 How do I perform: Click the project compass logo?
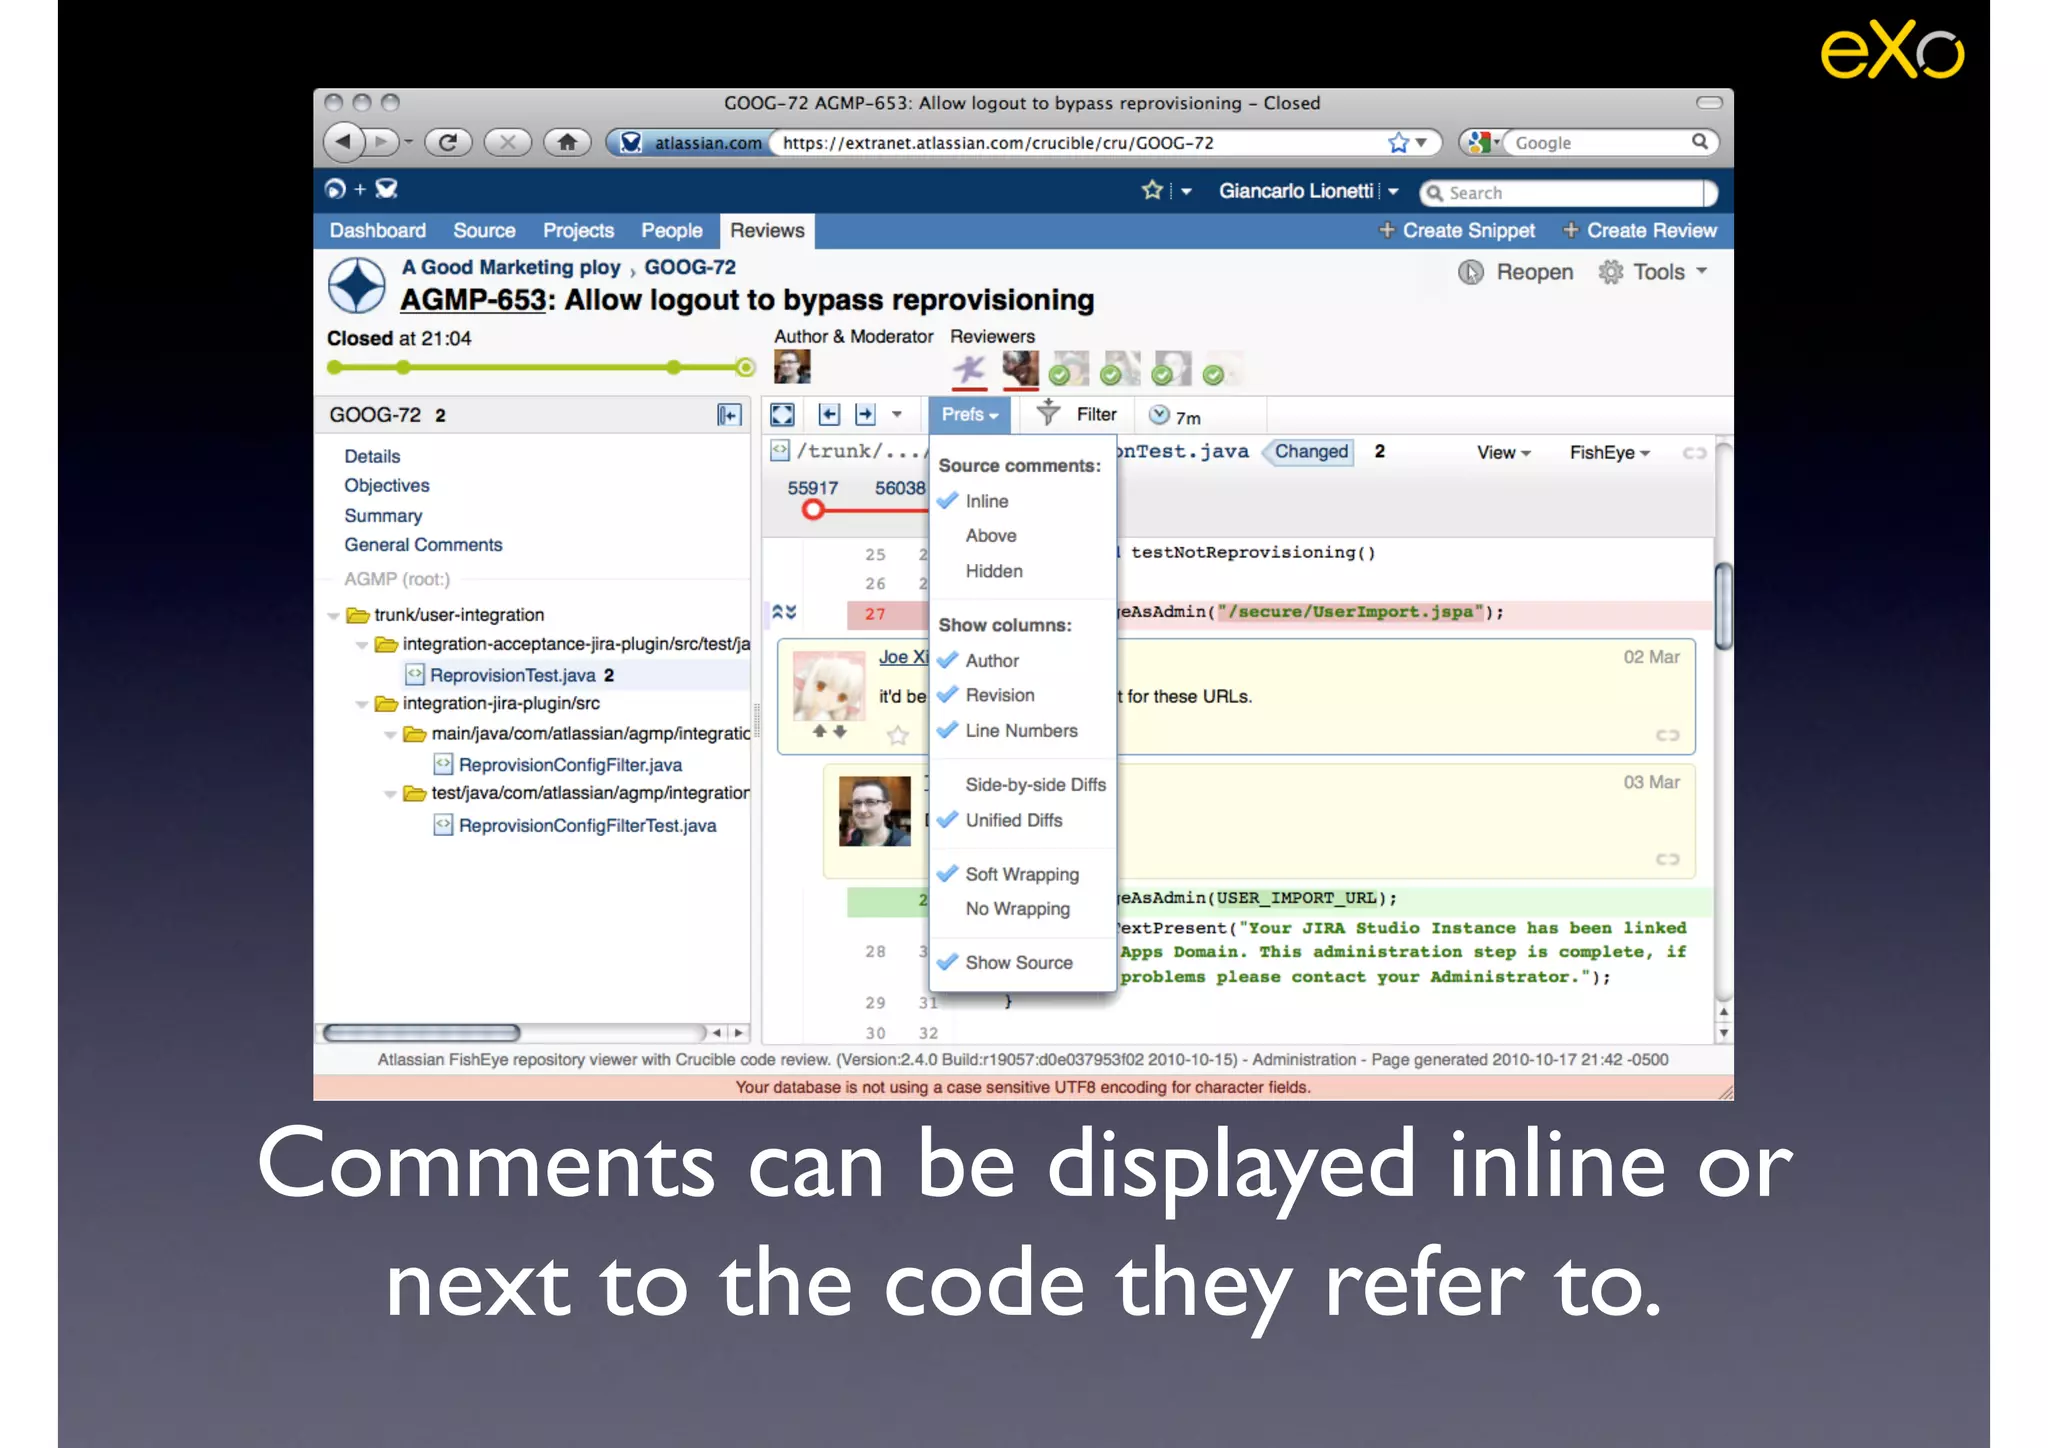coord(356,285)
